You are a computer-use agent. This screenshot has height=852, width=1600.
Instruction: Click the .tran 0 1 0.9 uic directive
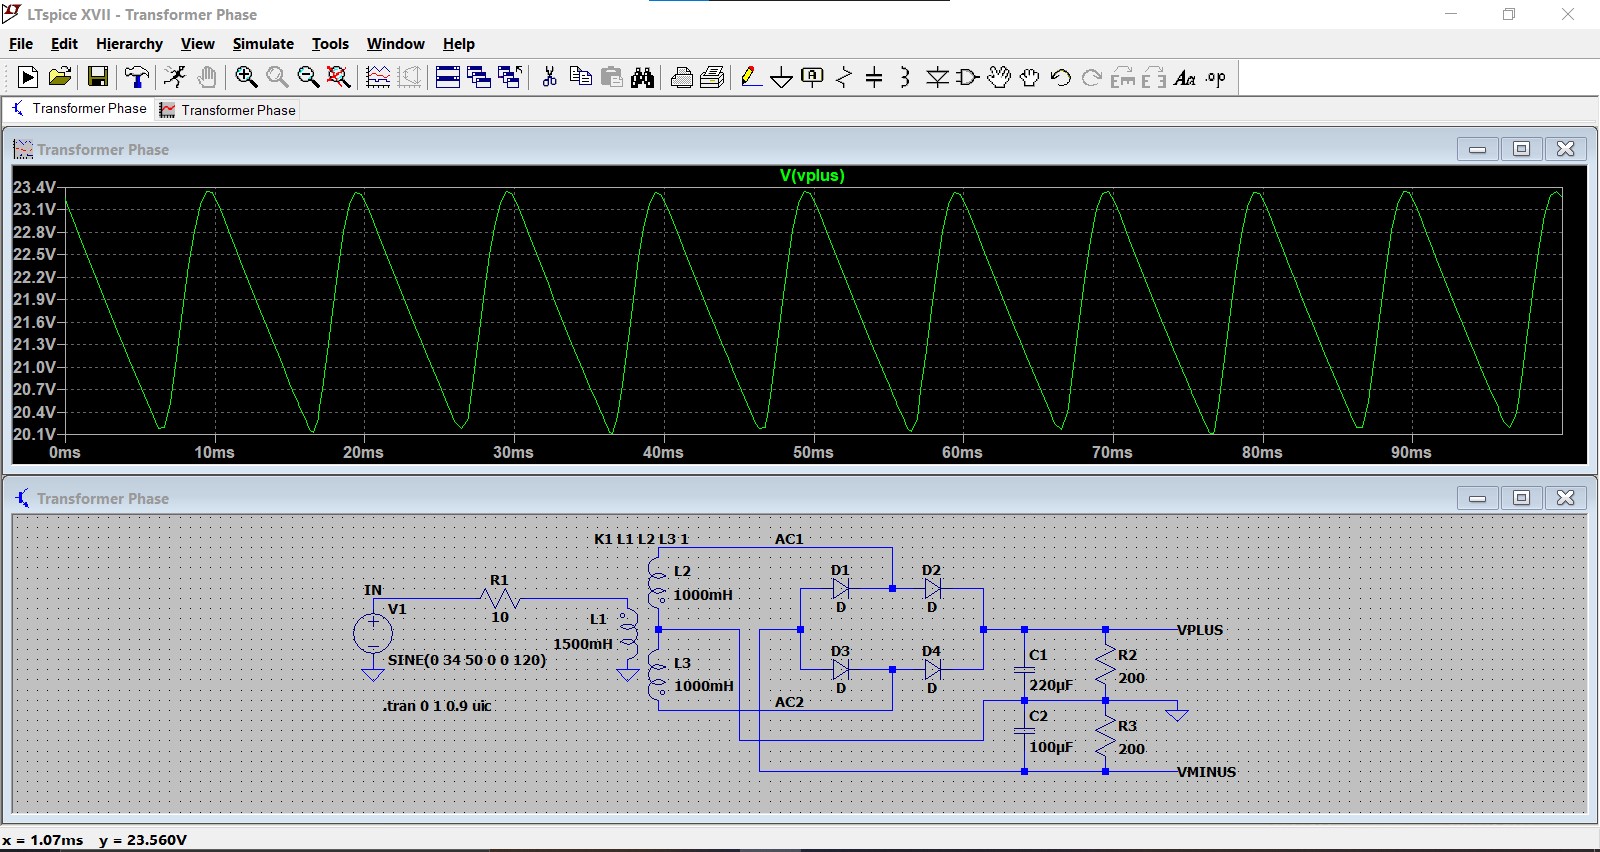coord(437,706)
